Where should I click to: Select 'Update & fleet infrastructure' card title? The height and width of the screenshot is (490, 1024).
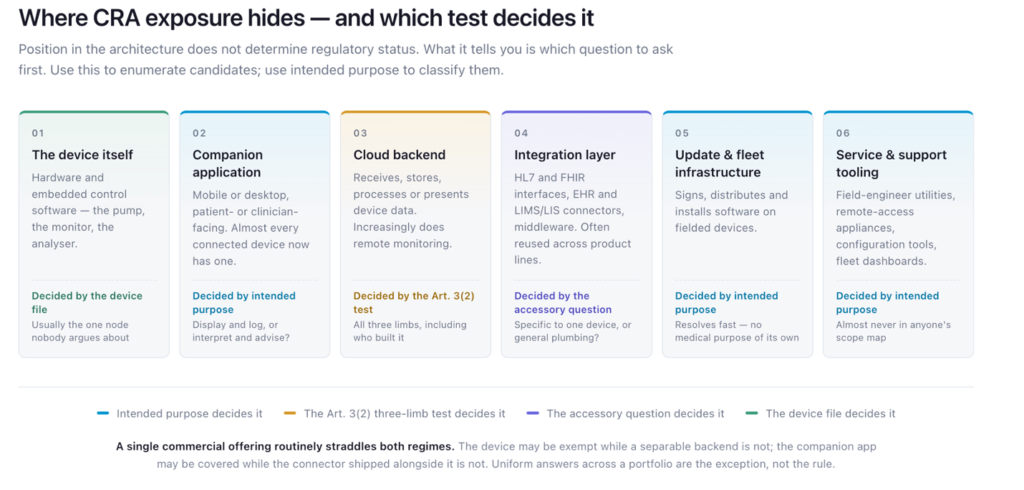tap(719, 163)
